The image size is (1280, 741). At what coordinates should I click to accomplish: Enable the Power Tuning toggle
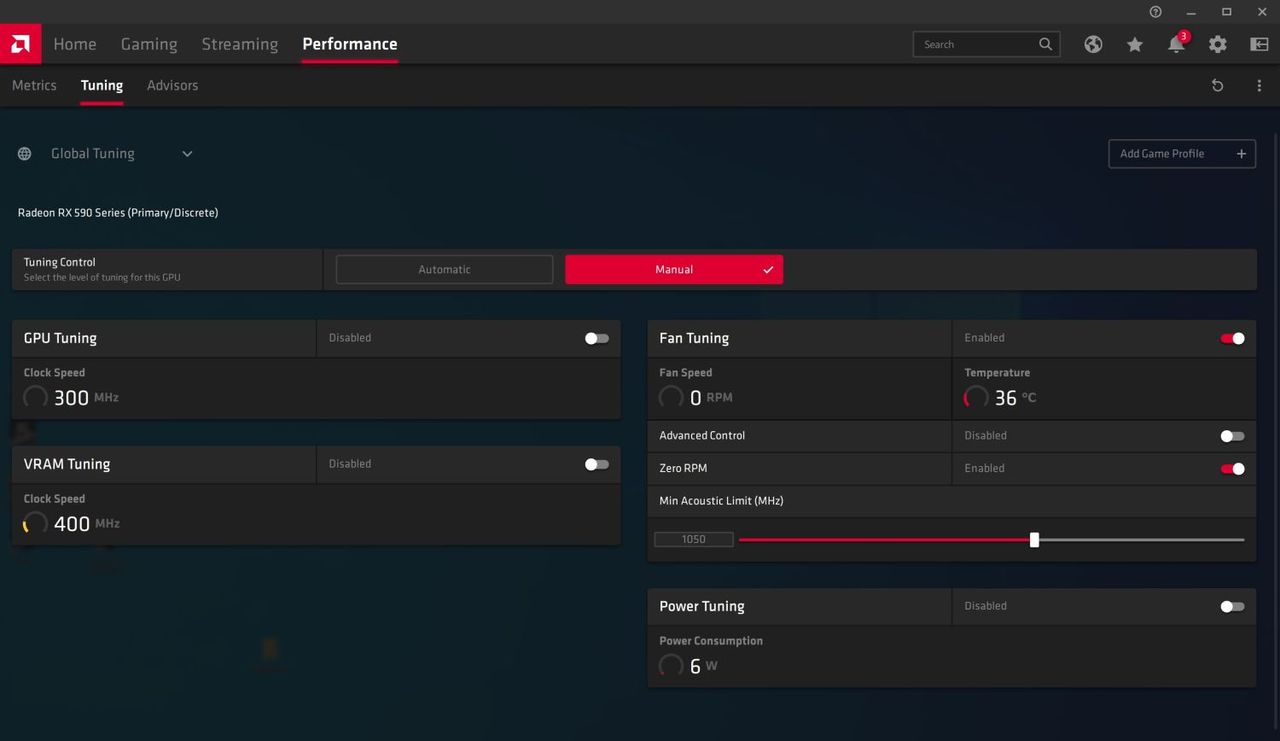(1233, 606)
